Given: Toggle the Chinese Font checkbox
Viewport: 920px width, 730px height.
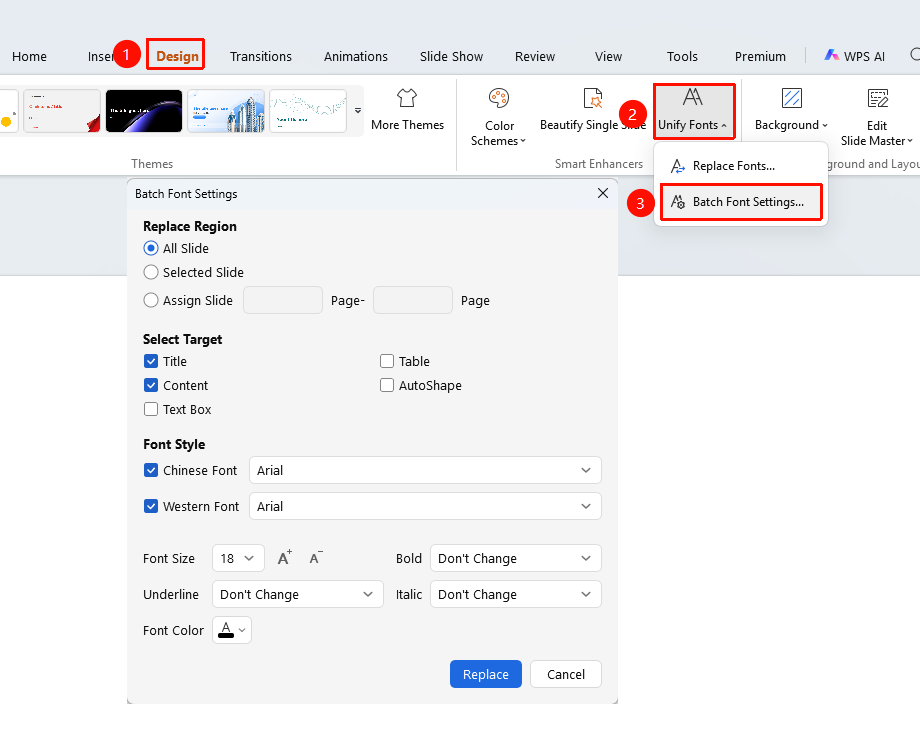Looking at the screenshot, I should pyautogui.click(x=151, y=471).
